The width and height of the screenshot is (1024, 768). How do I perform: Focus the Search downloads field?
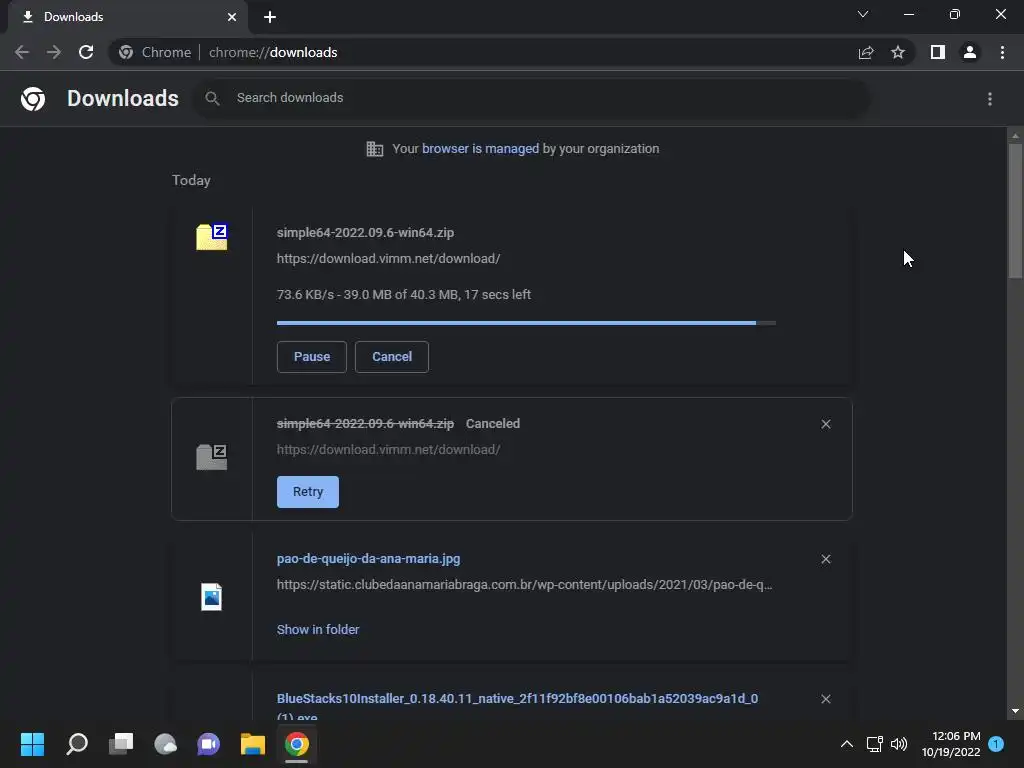point(531,99)
